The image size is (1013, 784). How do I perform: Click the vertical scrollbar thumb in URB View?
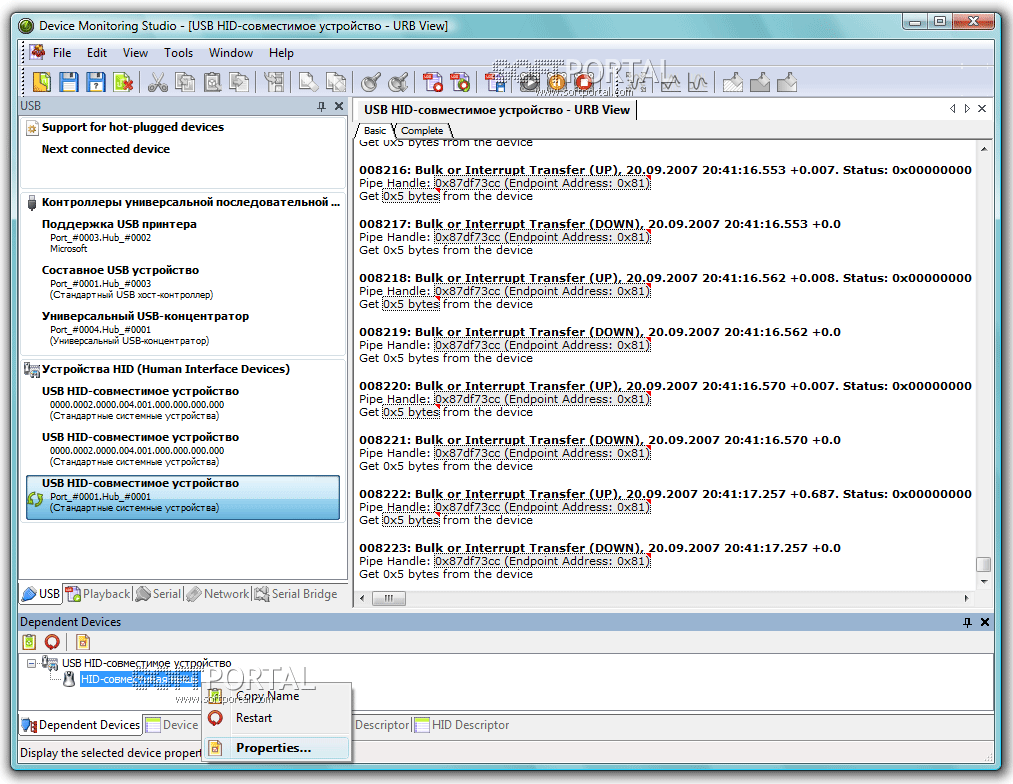983,564
